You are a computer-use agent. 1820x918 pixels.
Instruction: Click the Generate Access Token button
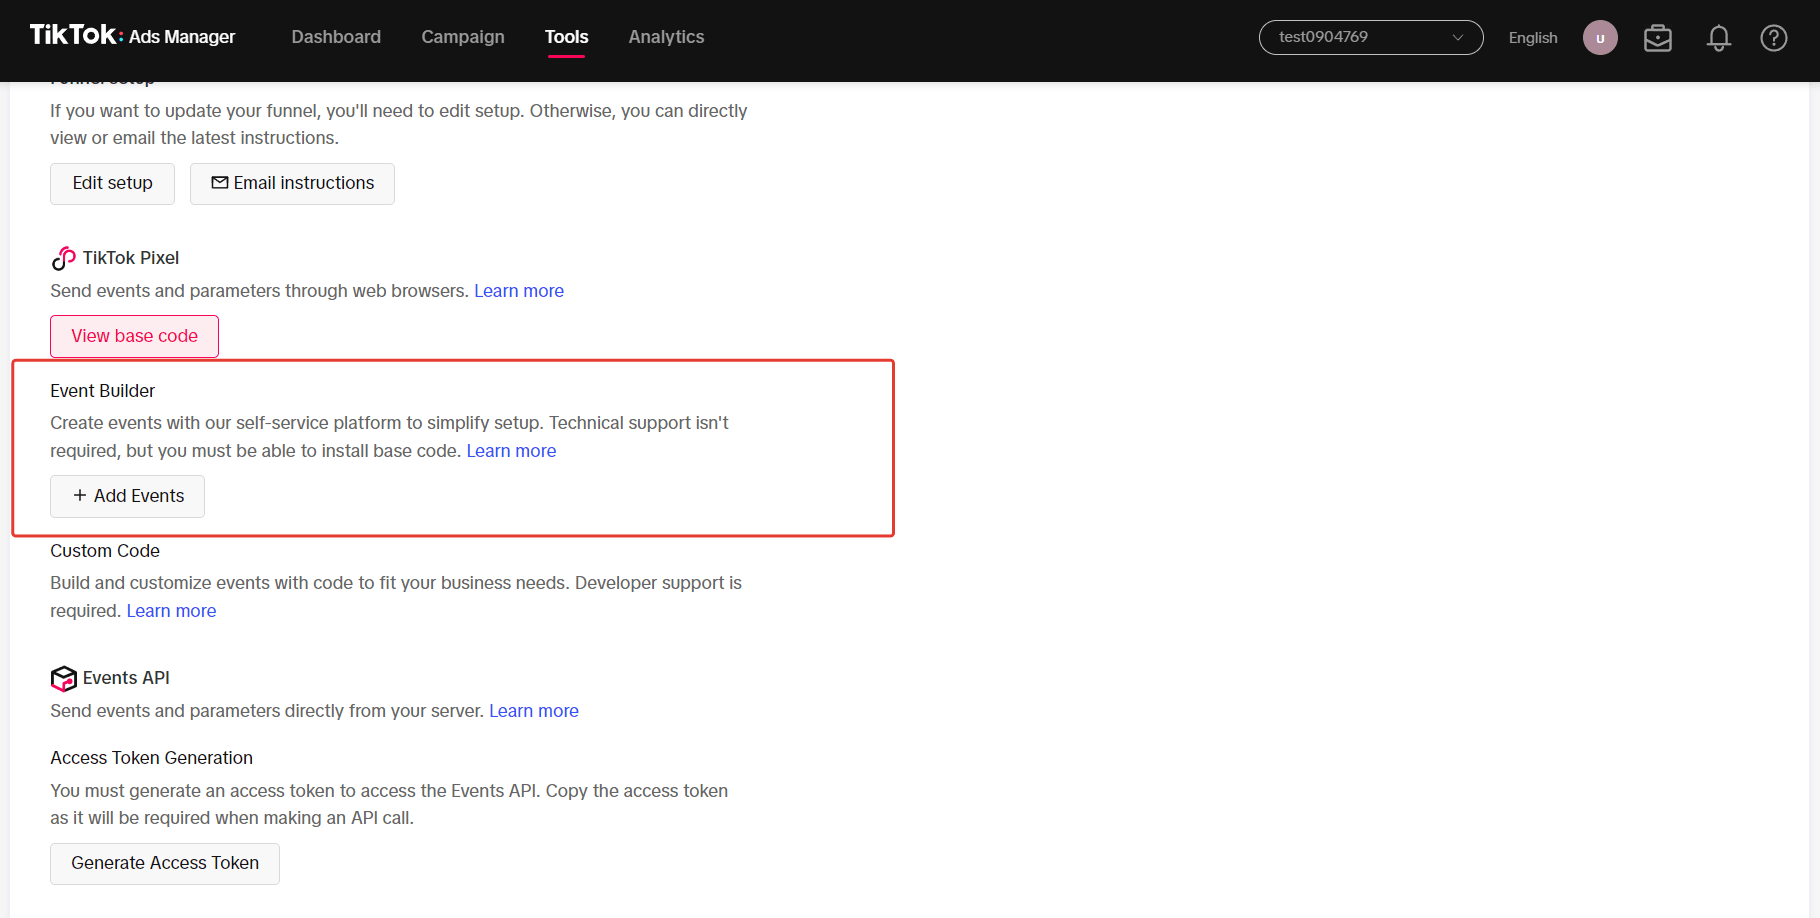[x=165, y=863]
